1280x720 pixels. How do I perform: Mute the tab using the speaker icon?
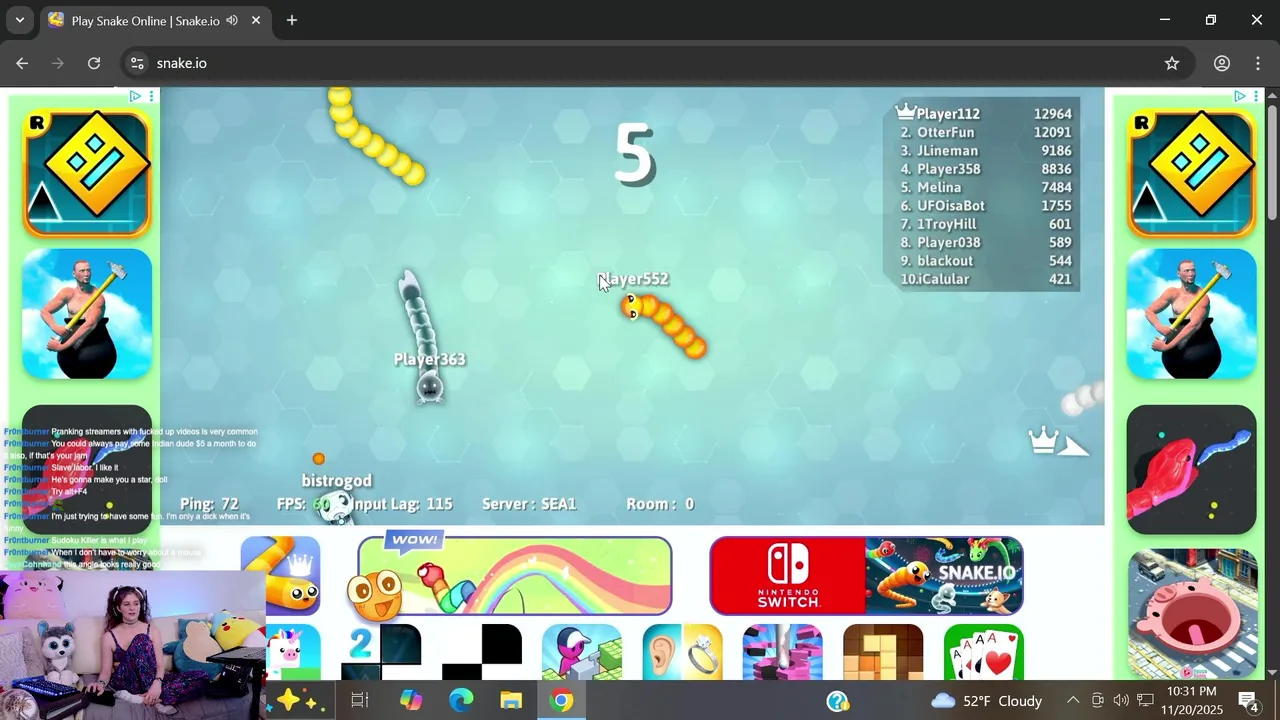tap(232, 20)
